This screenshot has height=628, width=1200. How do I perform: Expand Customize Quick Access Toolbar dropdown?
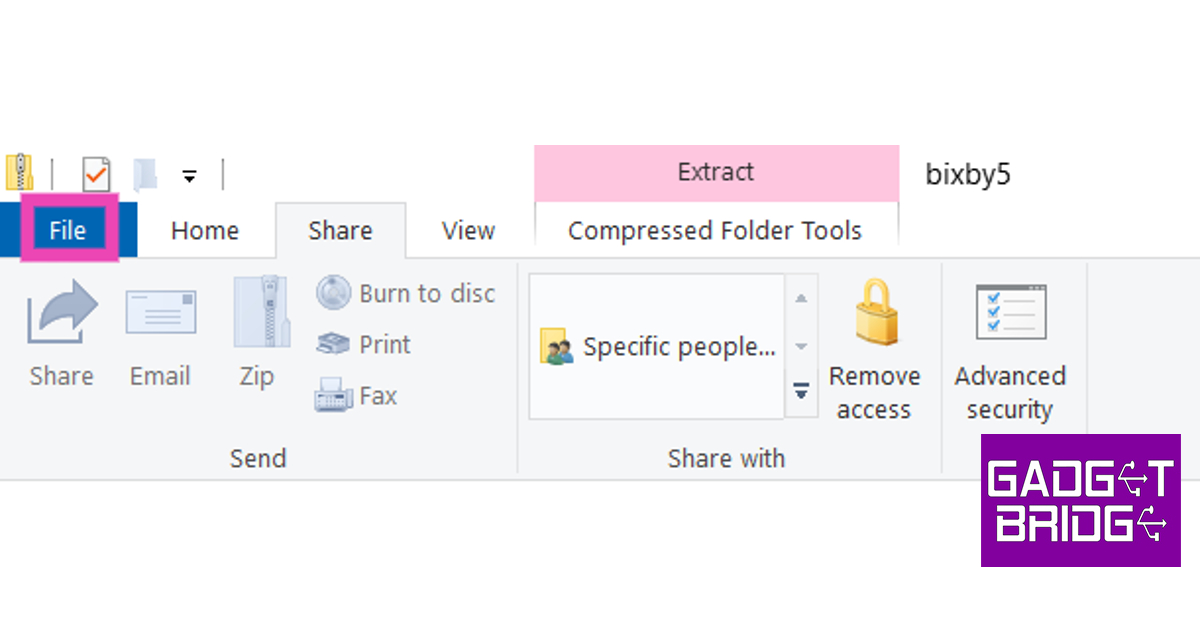[189, 177]
